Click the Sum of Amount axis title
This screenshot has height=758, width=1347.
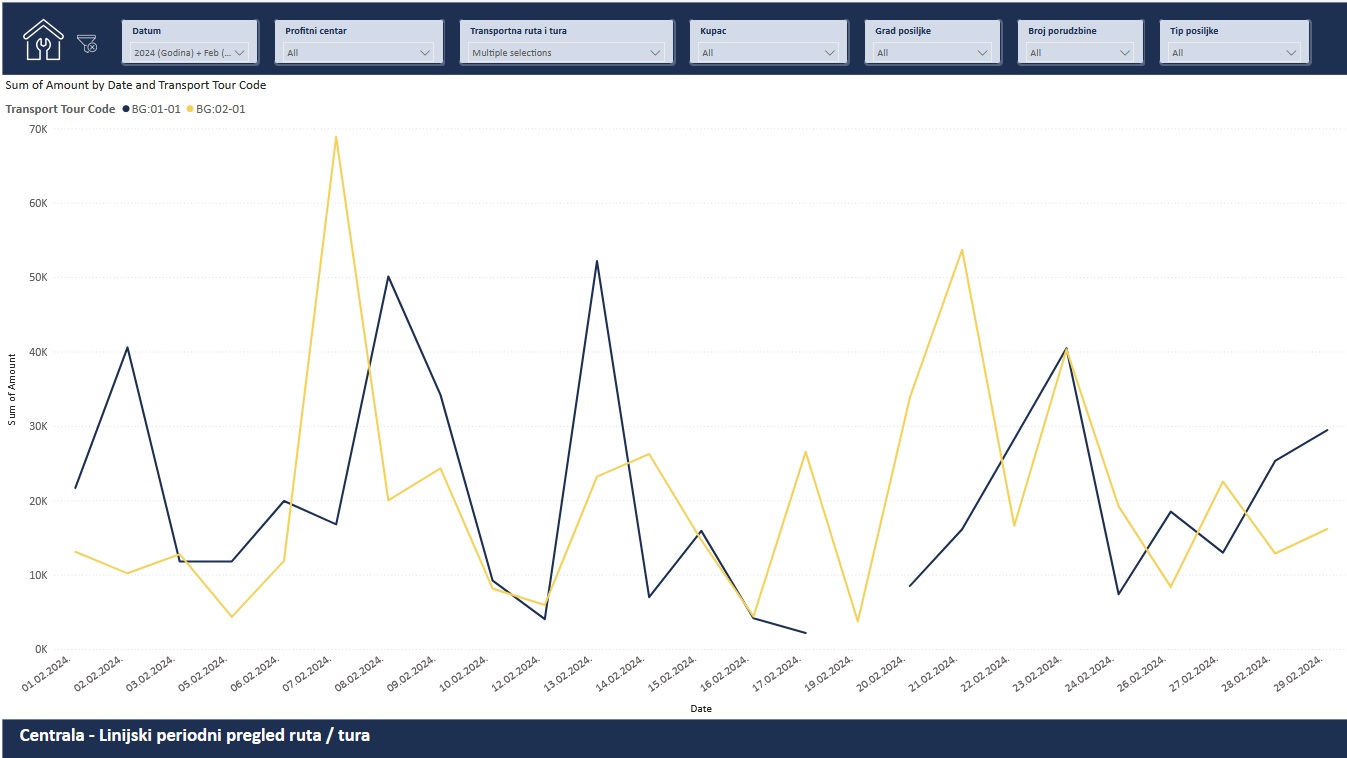click(x=12, y=389)
